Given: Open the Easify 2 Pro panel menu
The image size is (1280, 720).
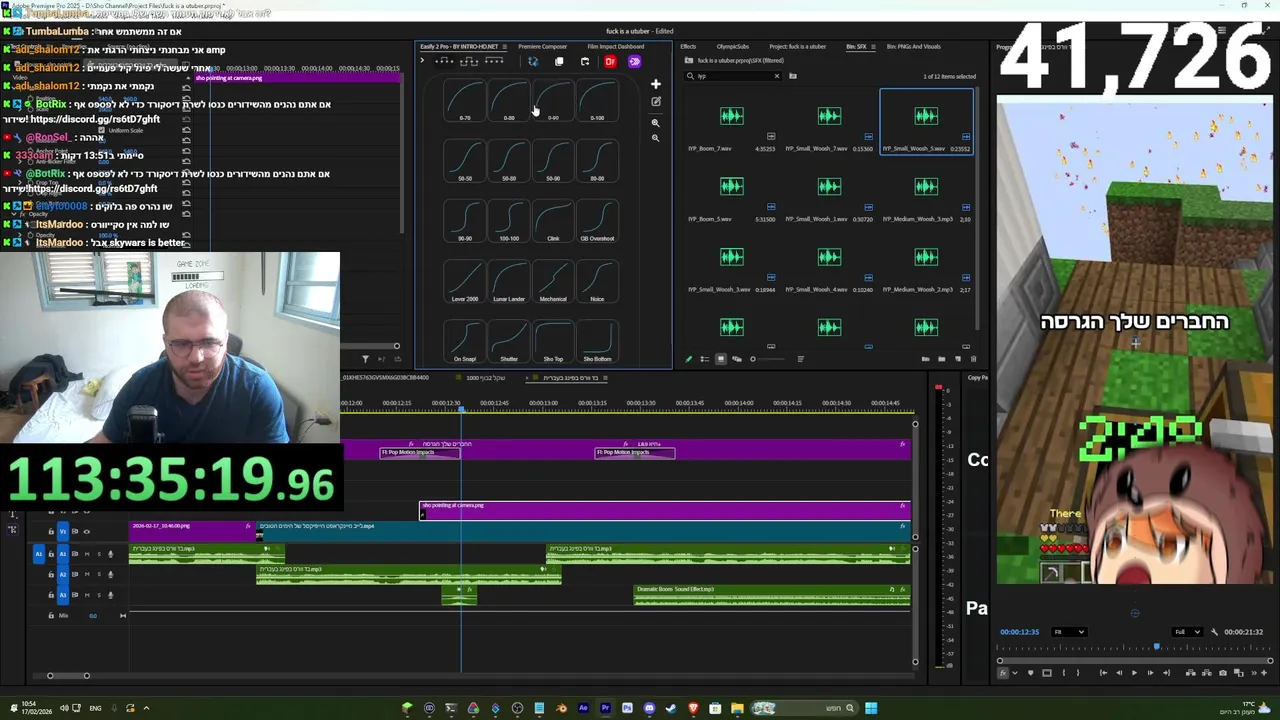Looking at the screenshot, I should click(x=505, y=47).
